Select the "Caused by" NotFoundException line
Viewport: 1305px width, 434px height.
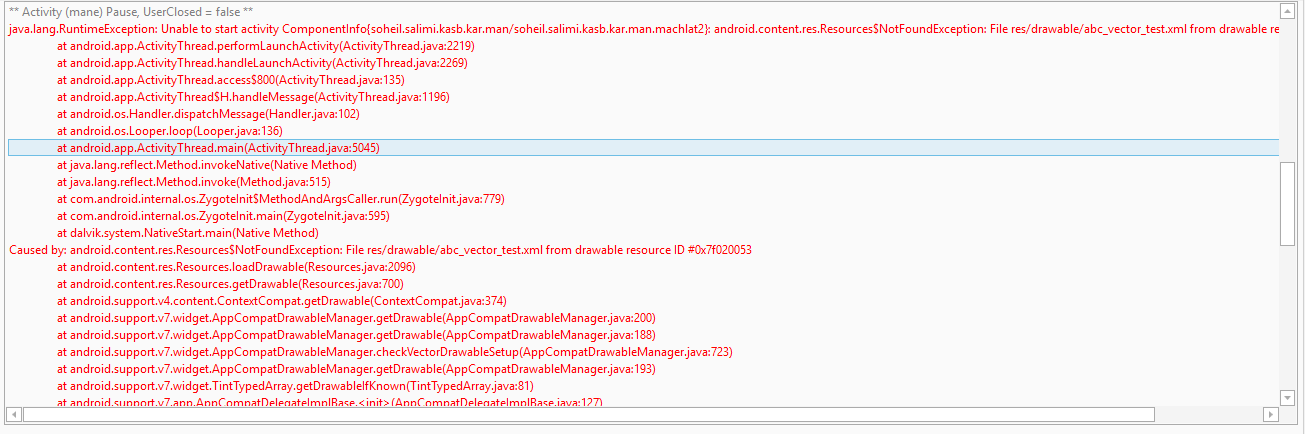pyautogui.click(x=380, y=250)
